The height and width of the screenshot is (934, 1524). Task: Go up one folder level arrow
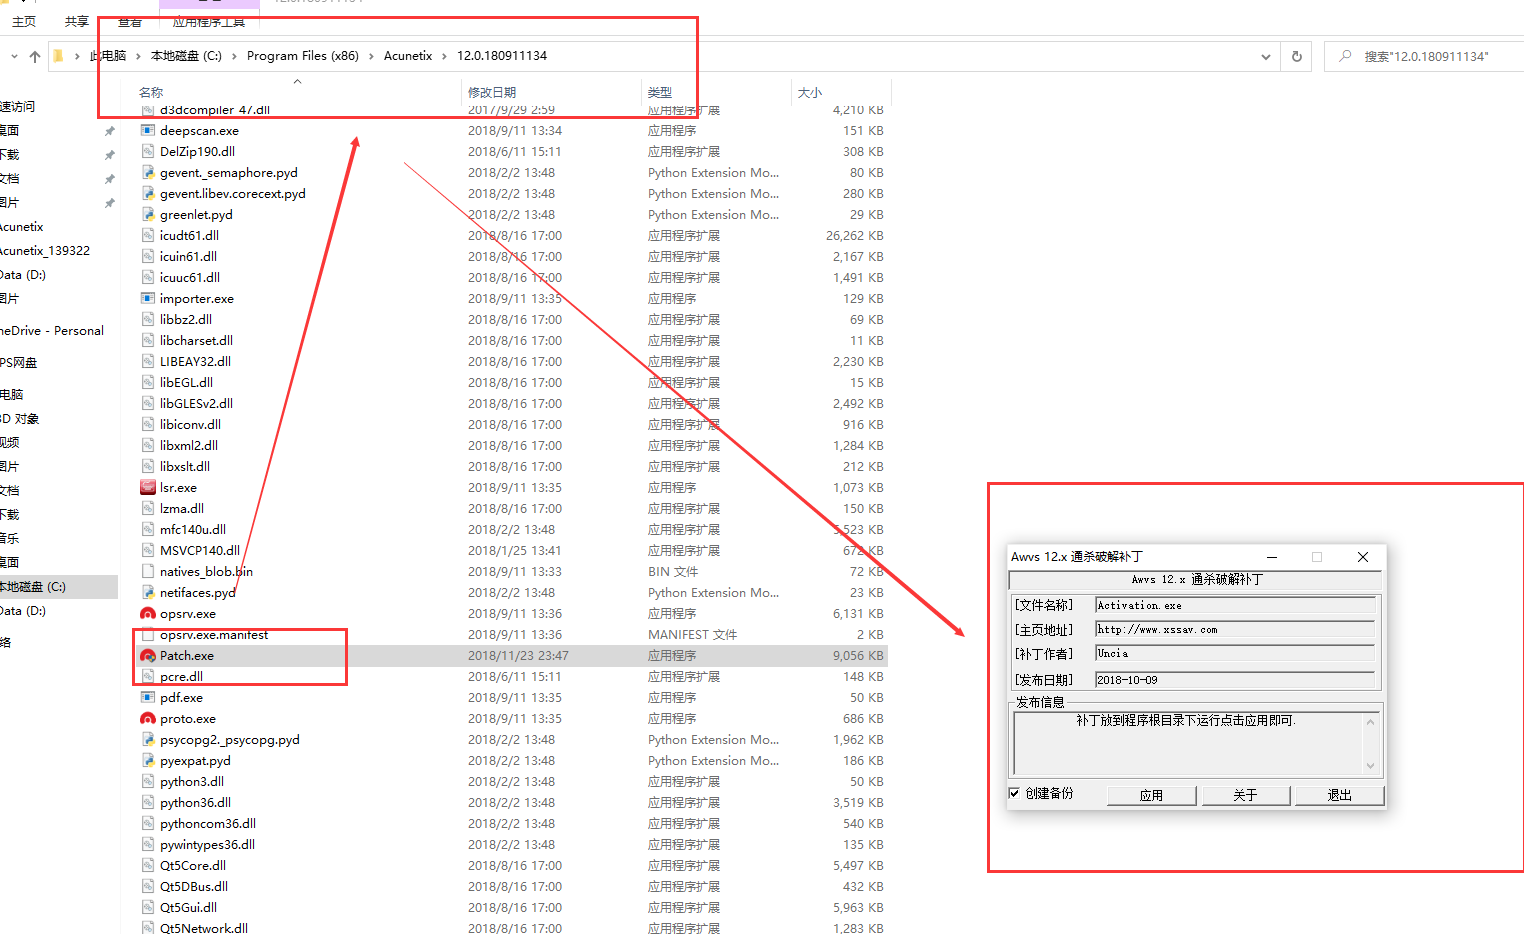pyautogui.click(x=35, y=56)
